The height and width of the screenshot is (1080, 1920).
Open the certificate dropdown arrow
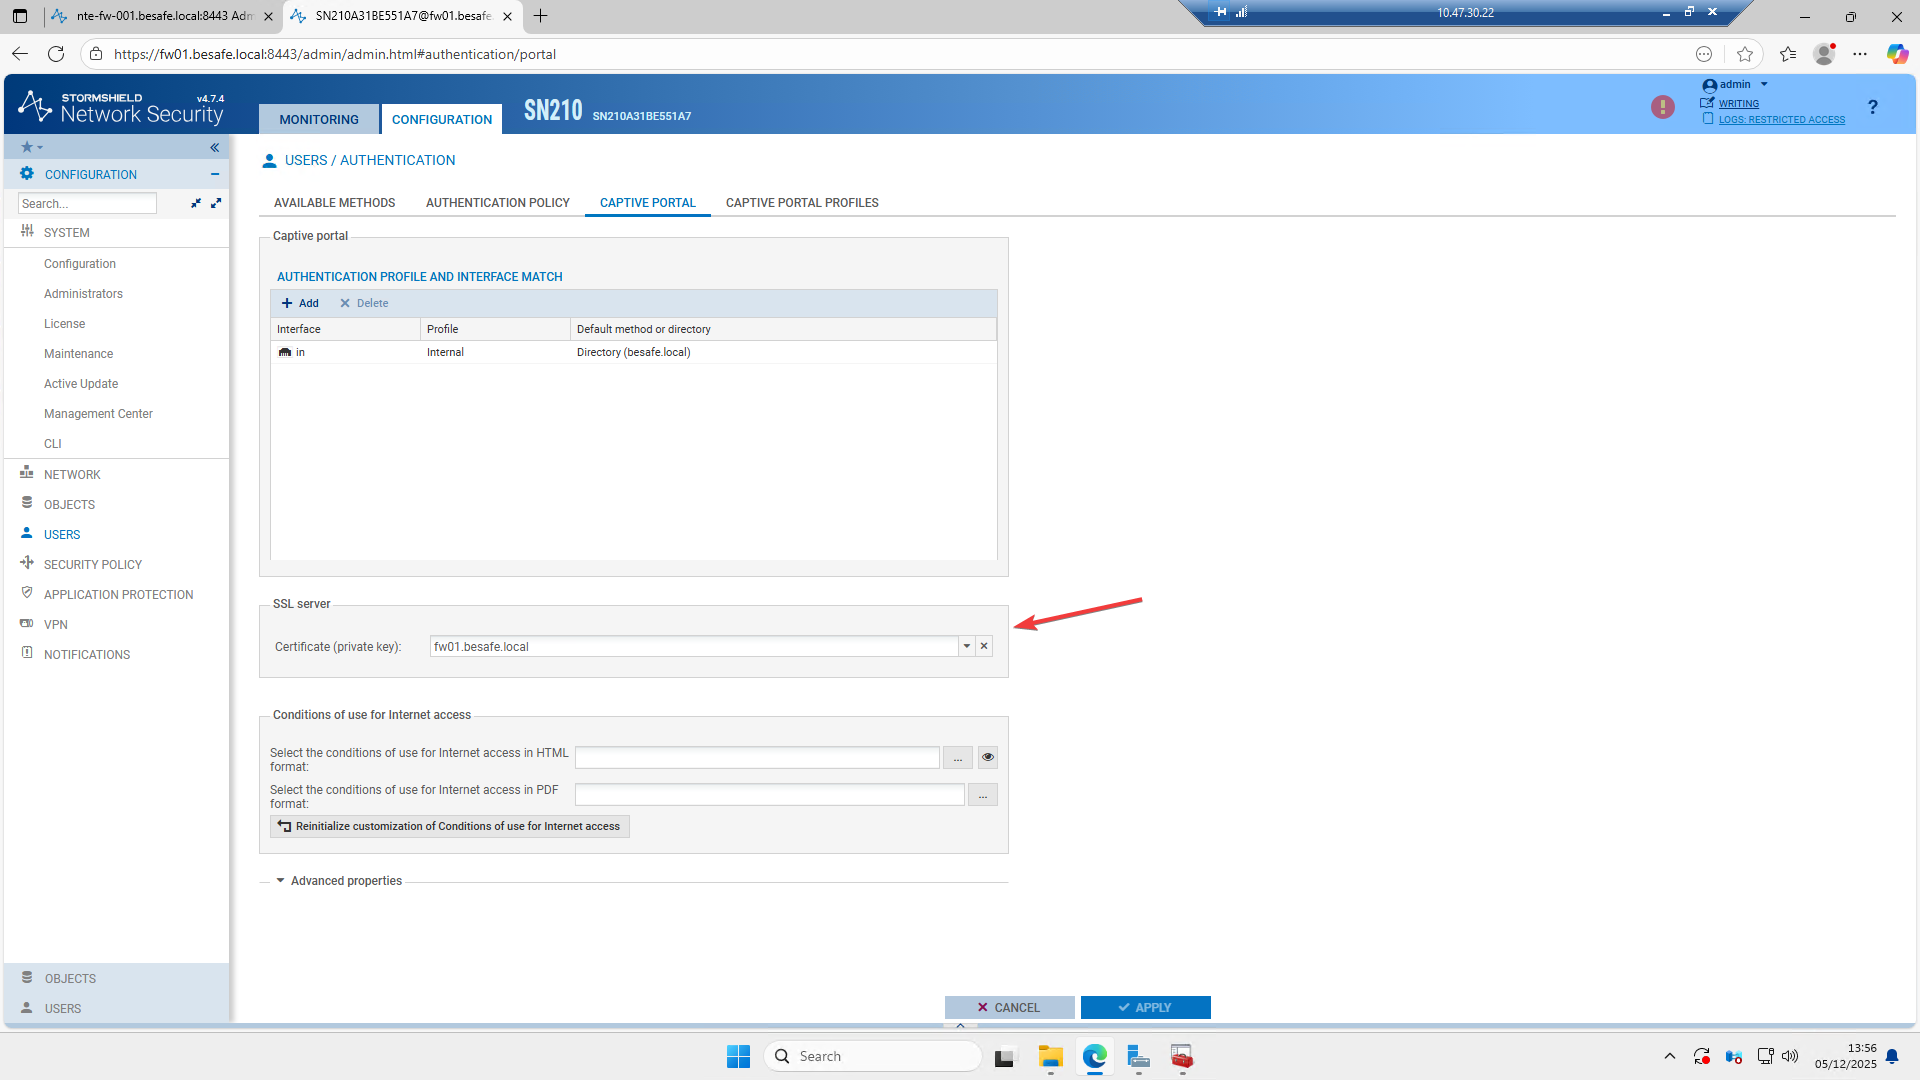pos(967,646)
